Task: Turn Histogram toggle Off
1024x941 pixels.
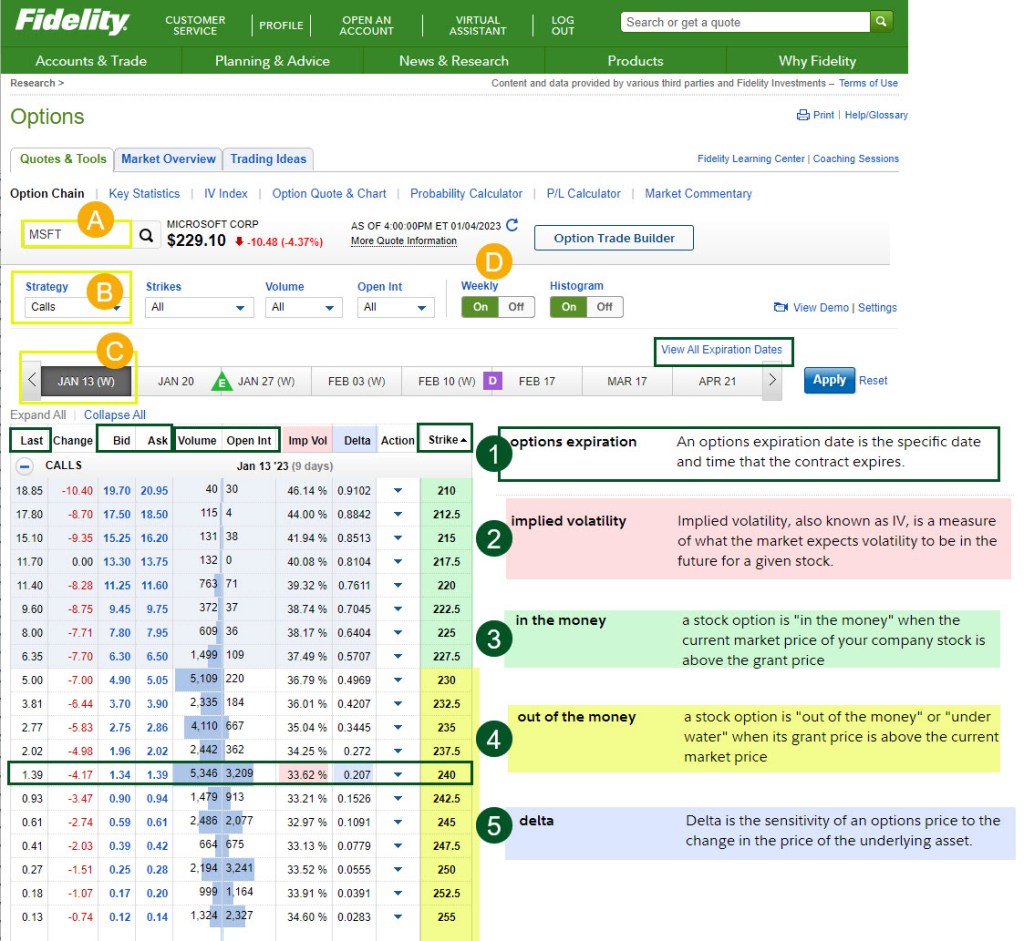Action: click(x=604, y=307)
